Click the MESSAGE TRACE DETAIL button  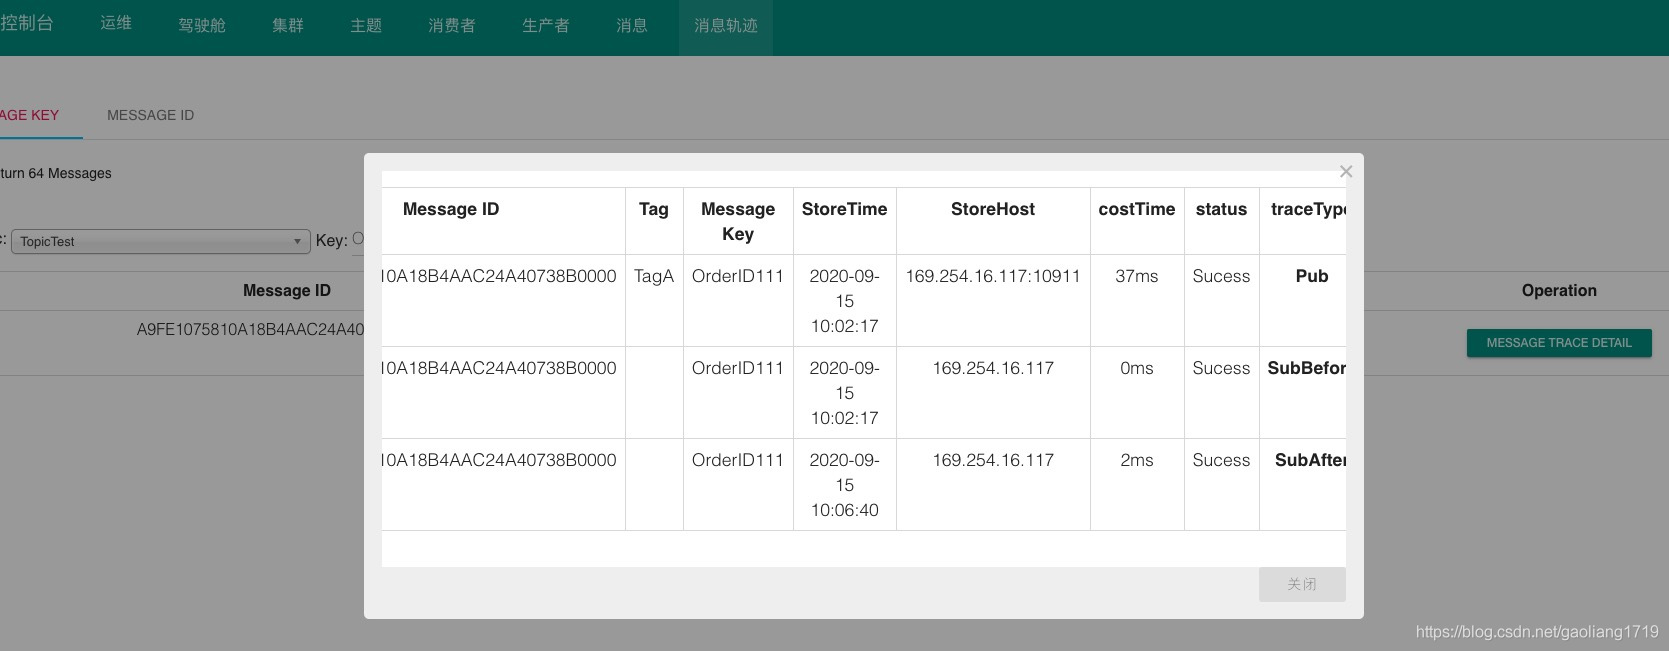(1558, 343)
